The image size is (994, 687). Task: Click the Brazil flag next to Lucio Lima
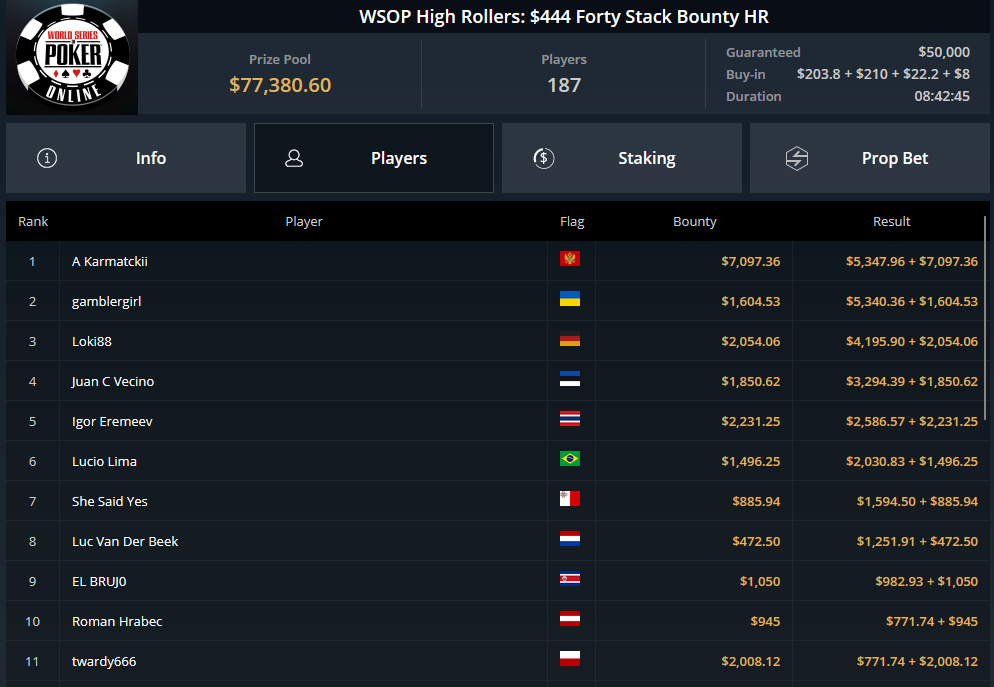(x=570, y=459)
